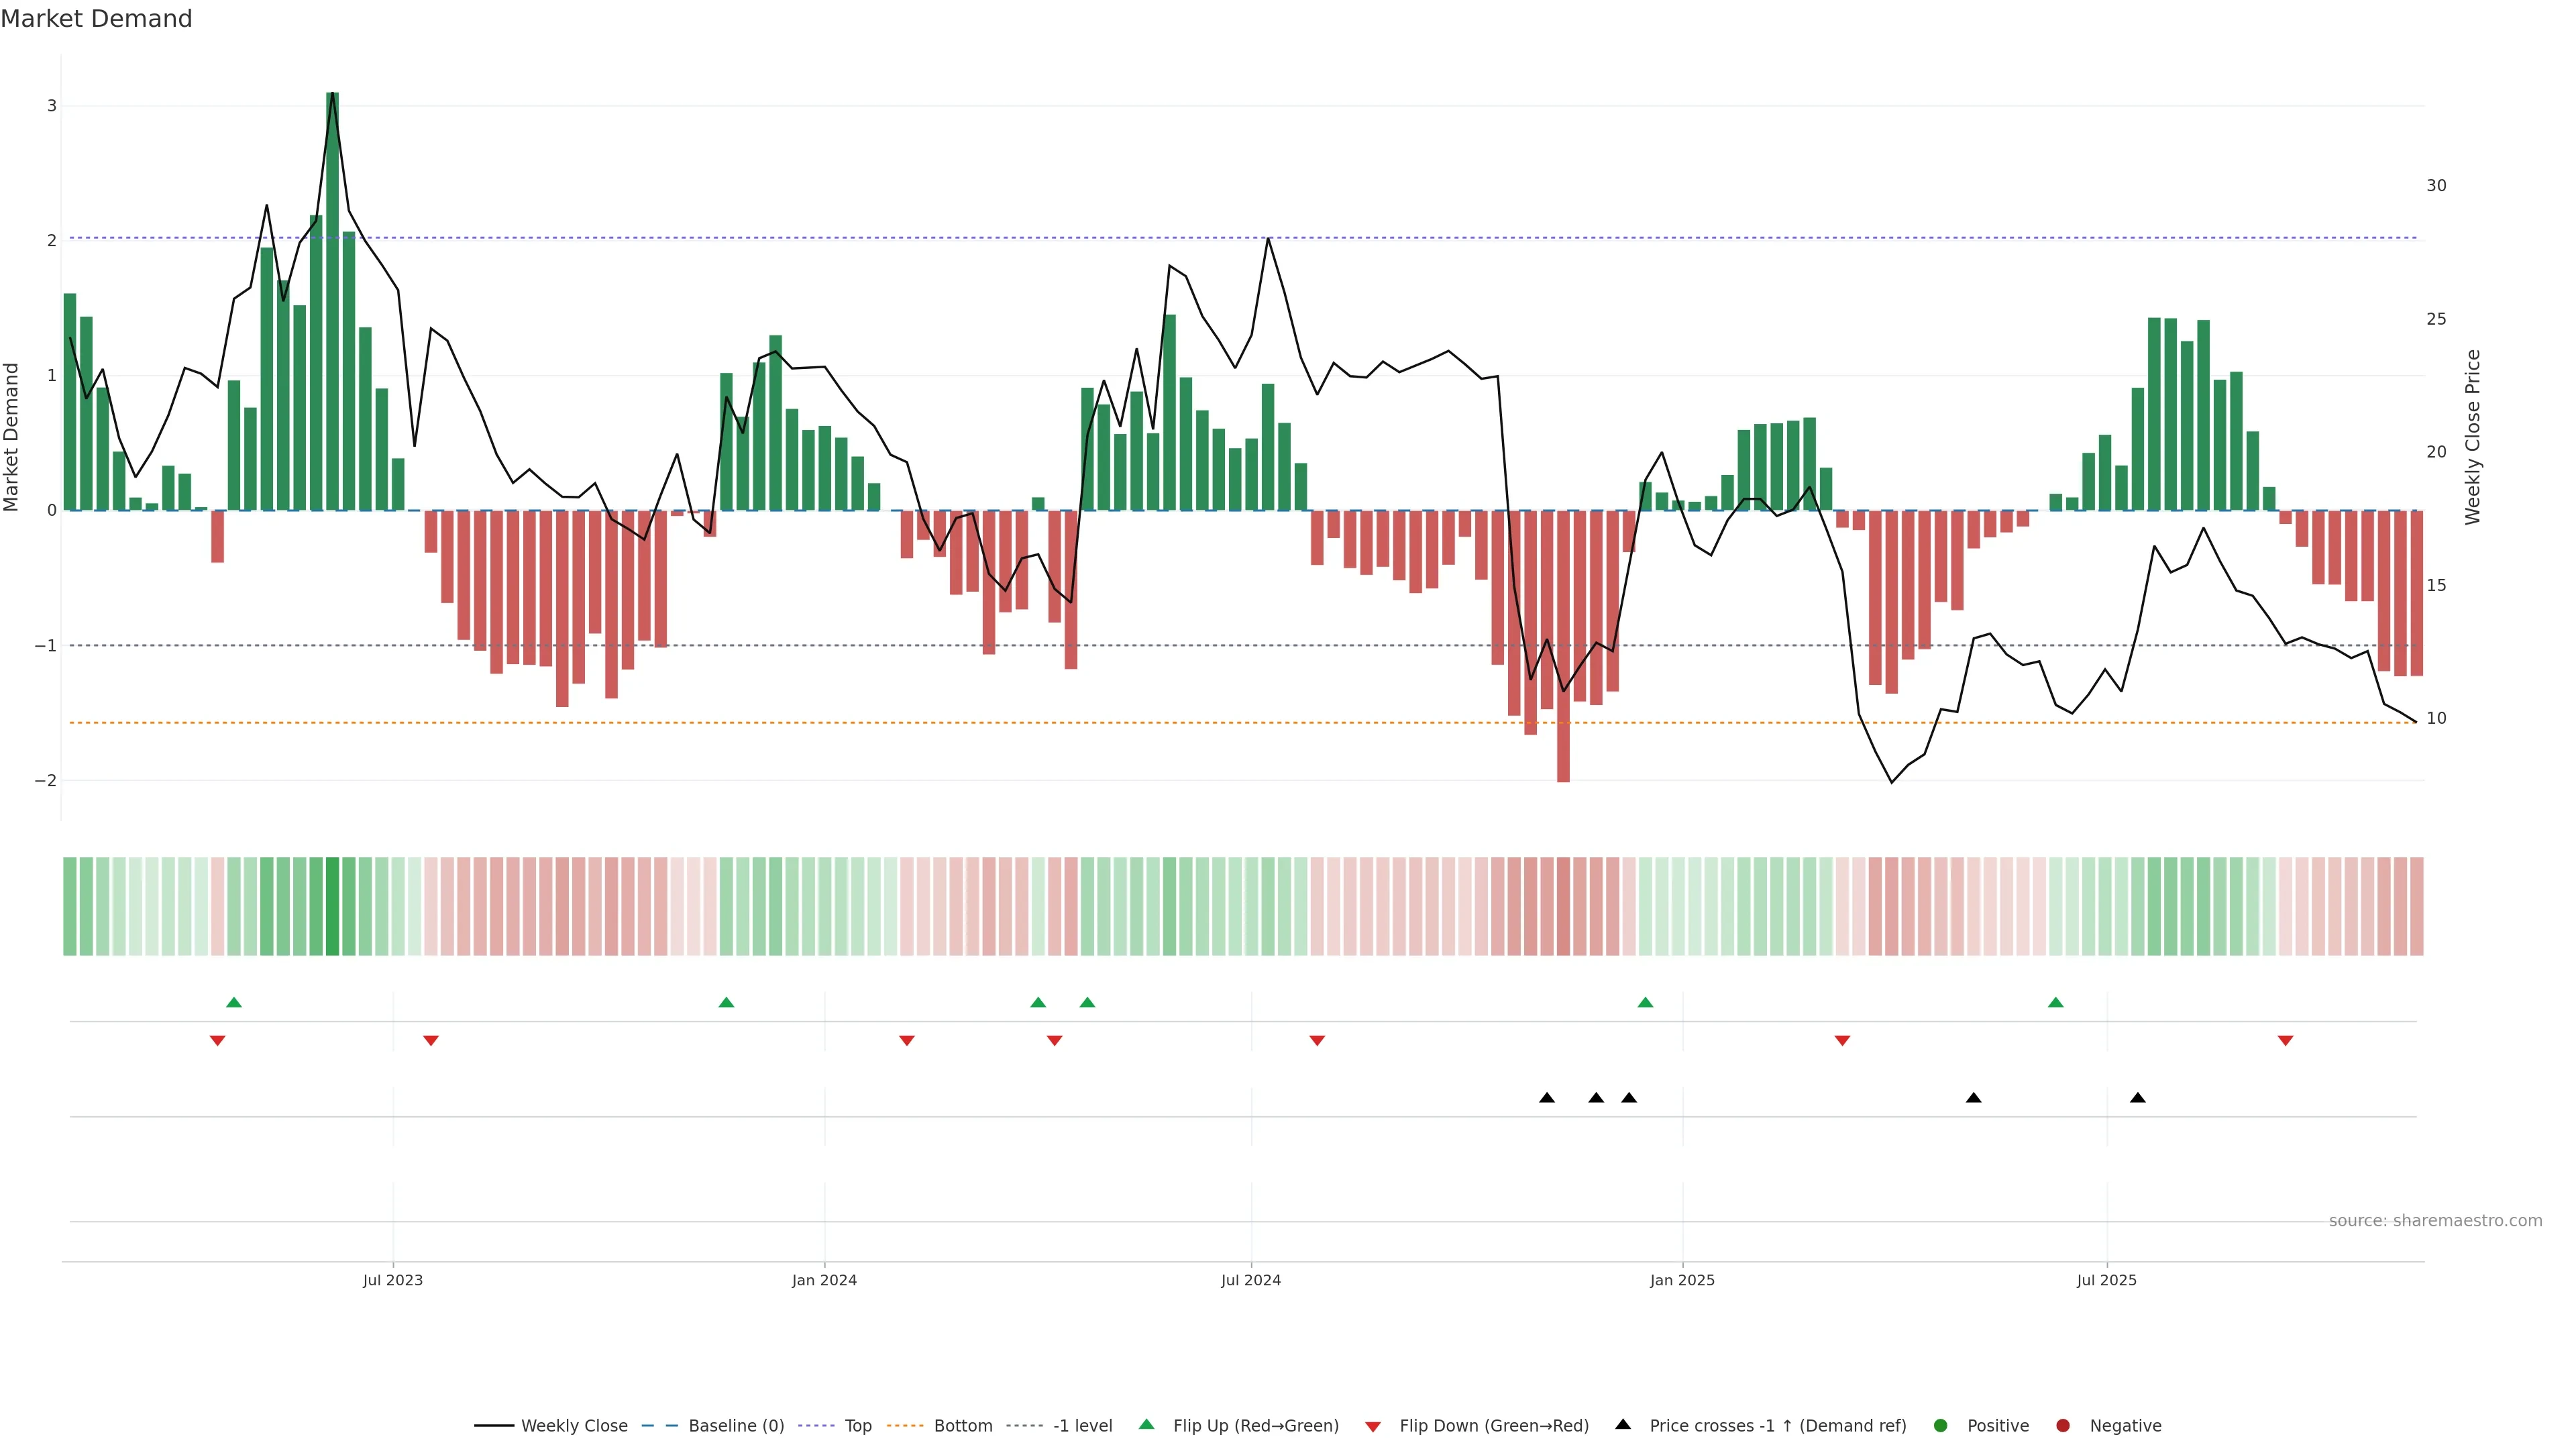Click the first green flip-up marker
The width and height of the screenshot is (2576, 1449).
(234, 1002)
